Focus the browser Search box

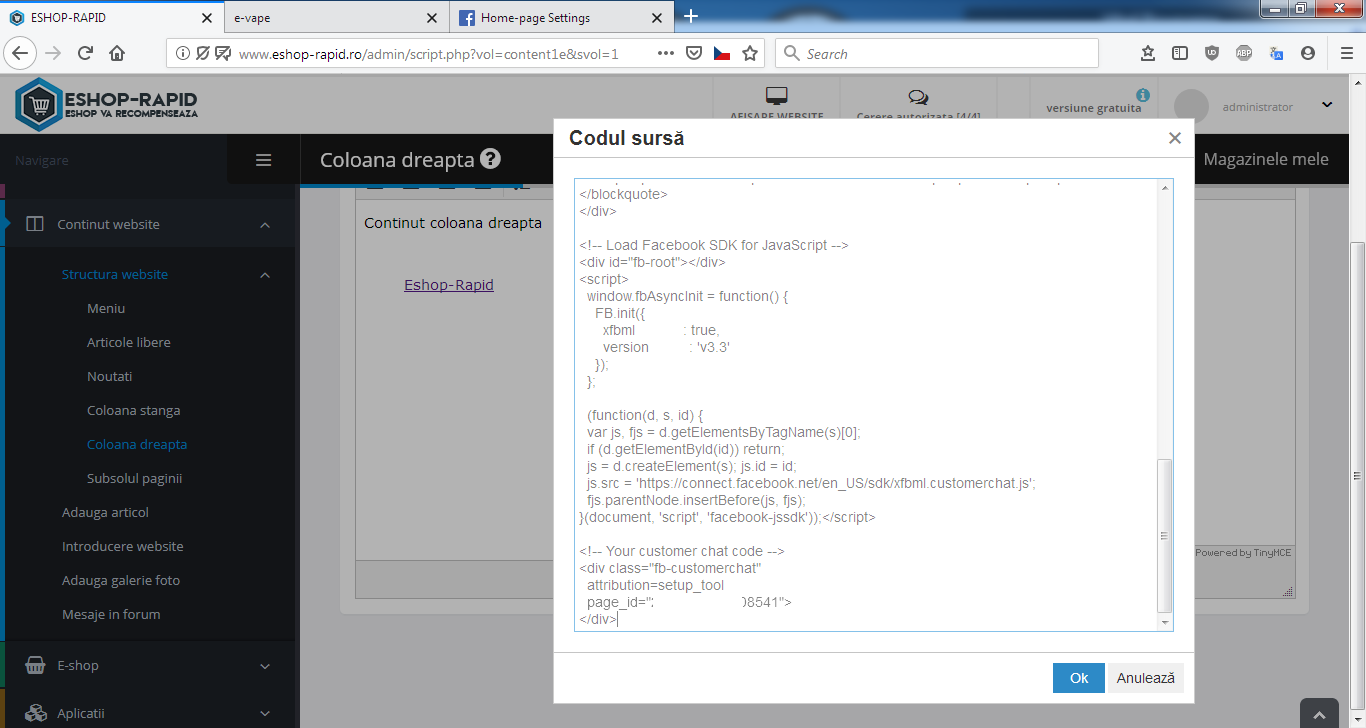[x=937, y=54]
